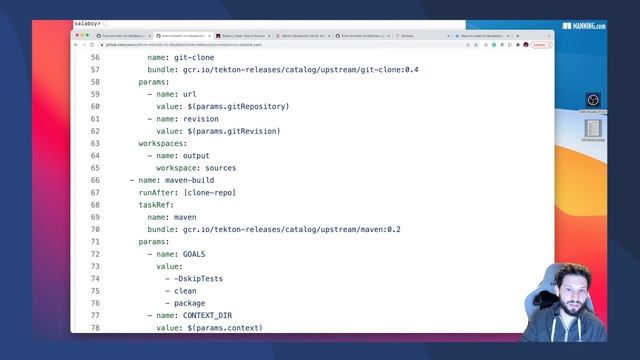Open a new tab with the plus icon
The image size is (640, 360).
click(x=518, y=36)
